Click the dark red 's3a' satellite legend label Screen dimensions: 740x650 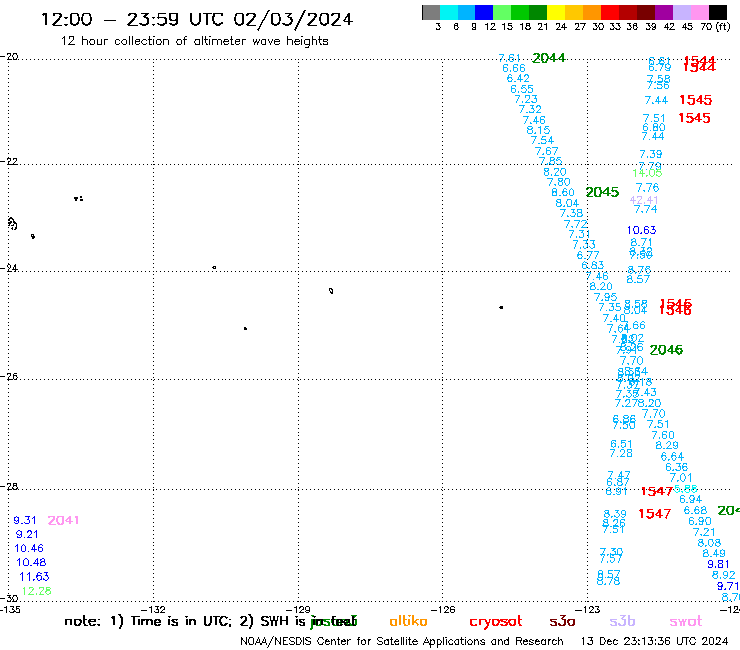(562, 621)
